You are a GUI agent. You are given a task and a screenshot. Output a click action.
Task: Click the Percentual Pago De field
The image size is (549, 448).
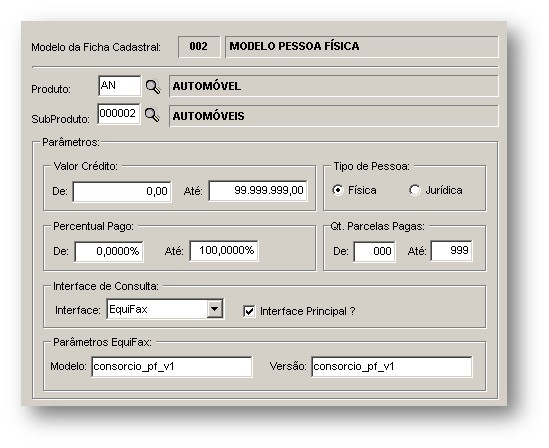[109, 251]
